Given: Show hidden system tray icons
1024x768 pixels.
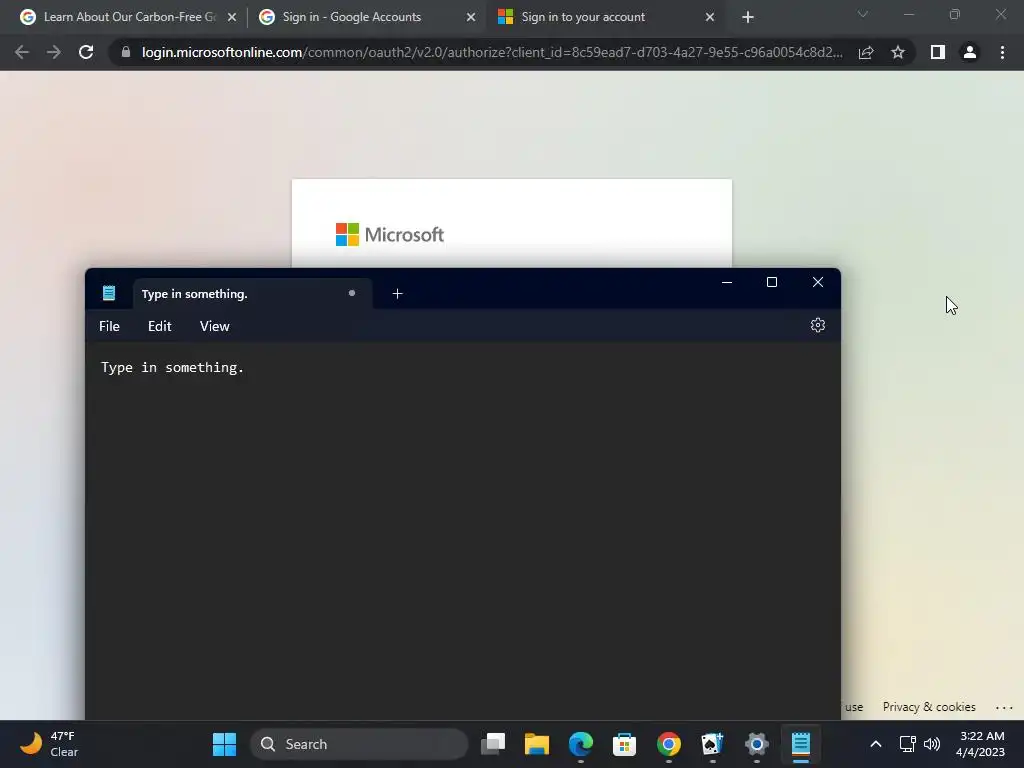Looking at the screenshot, I should click(x=876, y=744).
